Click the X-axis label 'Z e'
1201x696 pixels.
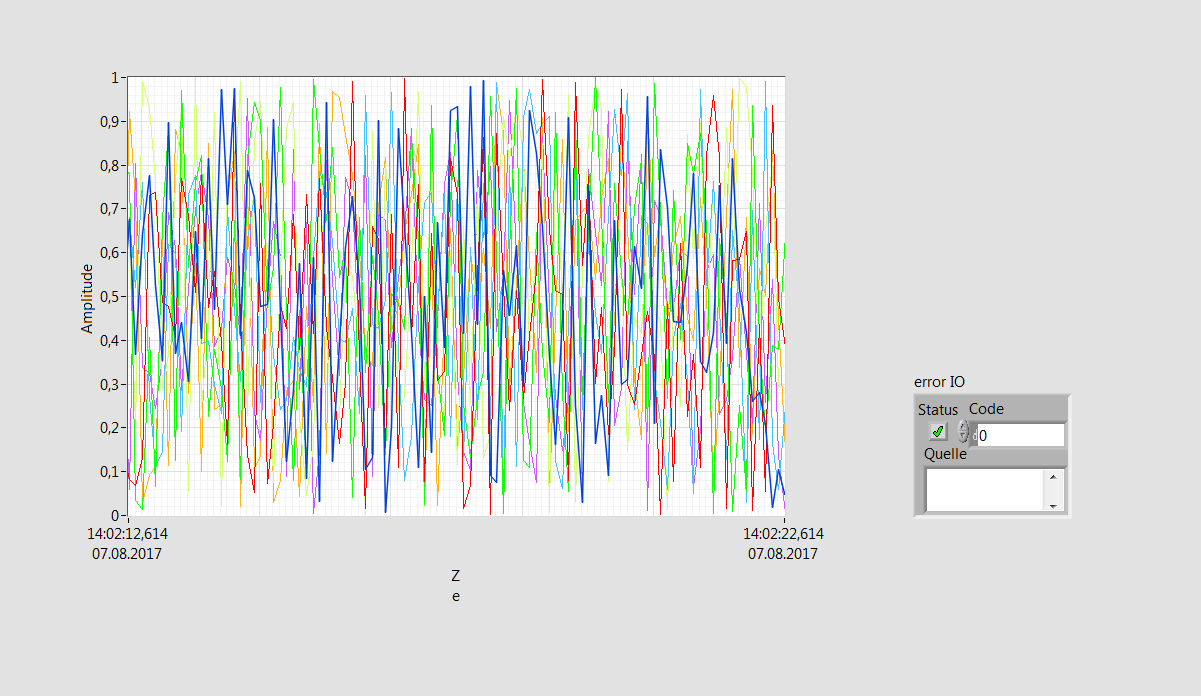(456, 586)
